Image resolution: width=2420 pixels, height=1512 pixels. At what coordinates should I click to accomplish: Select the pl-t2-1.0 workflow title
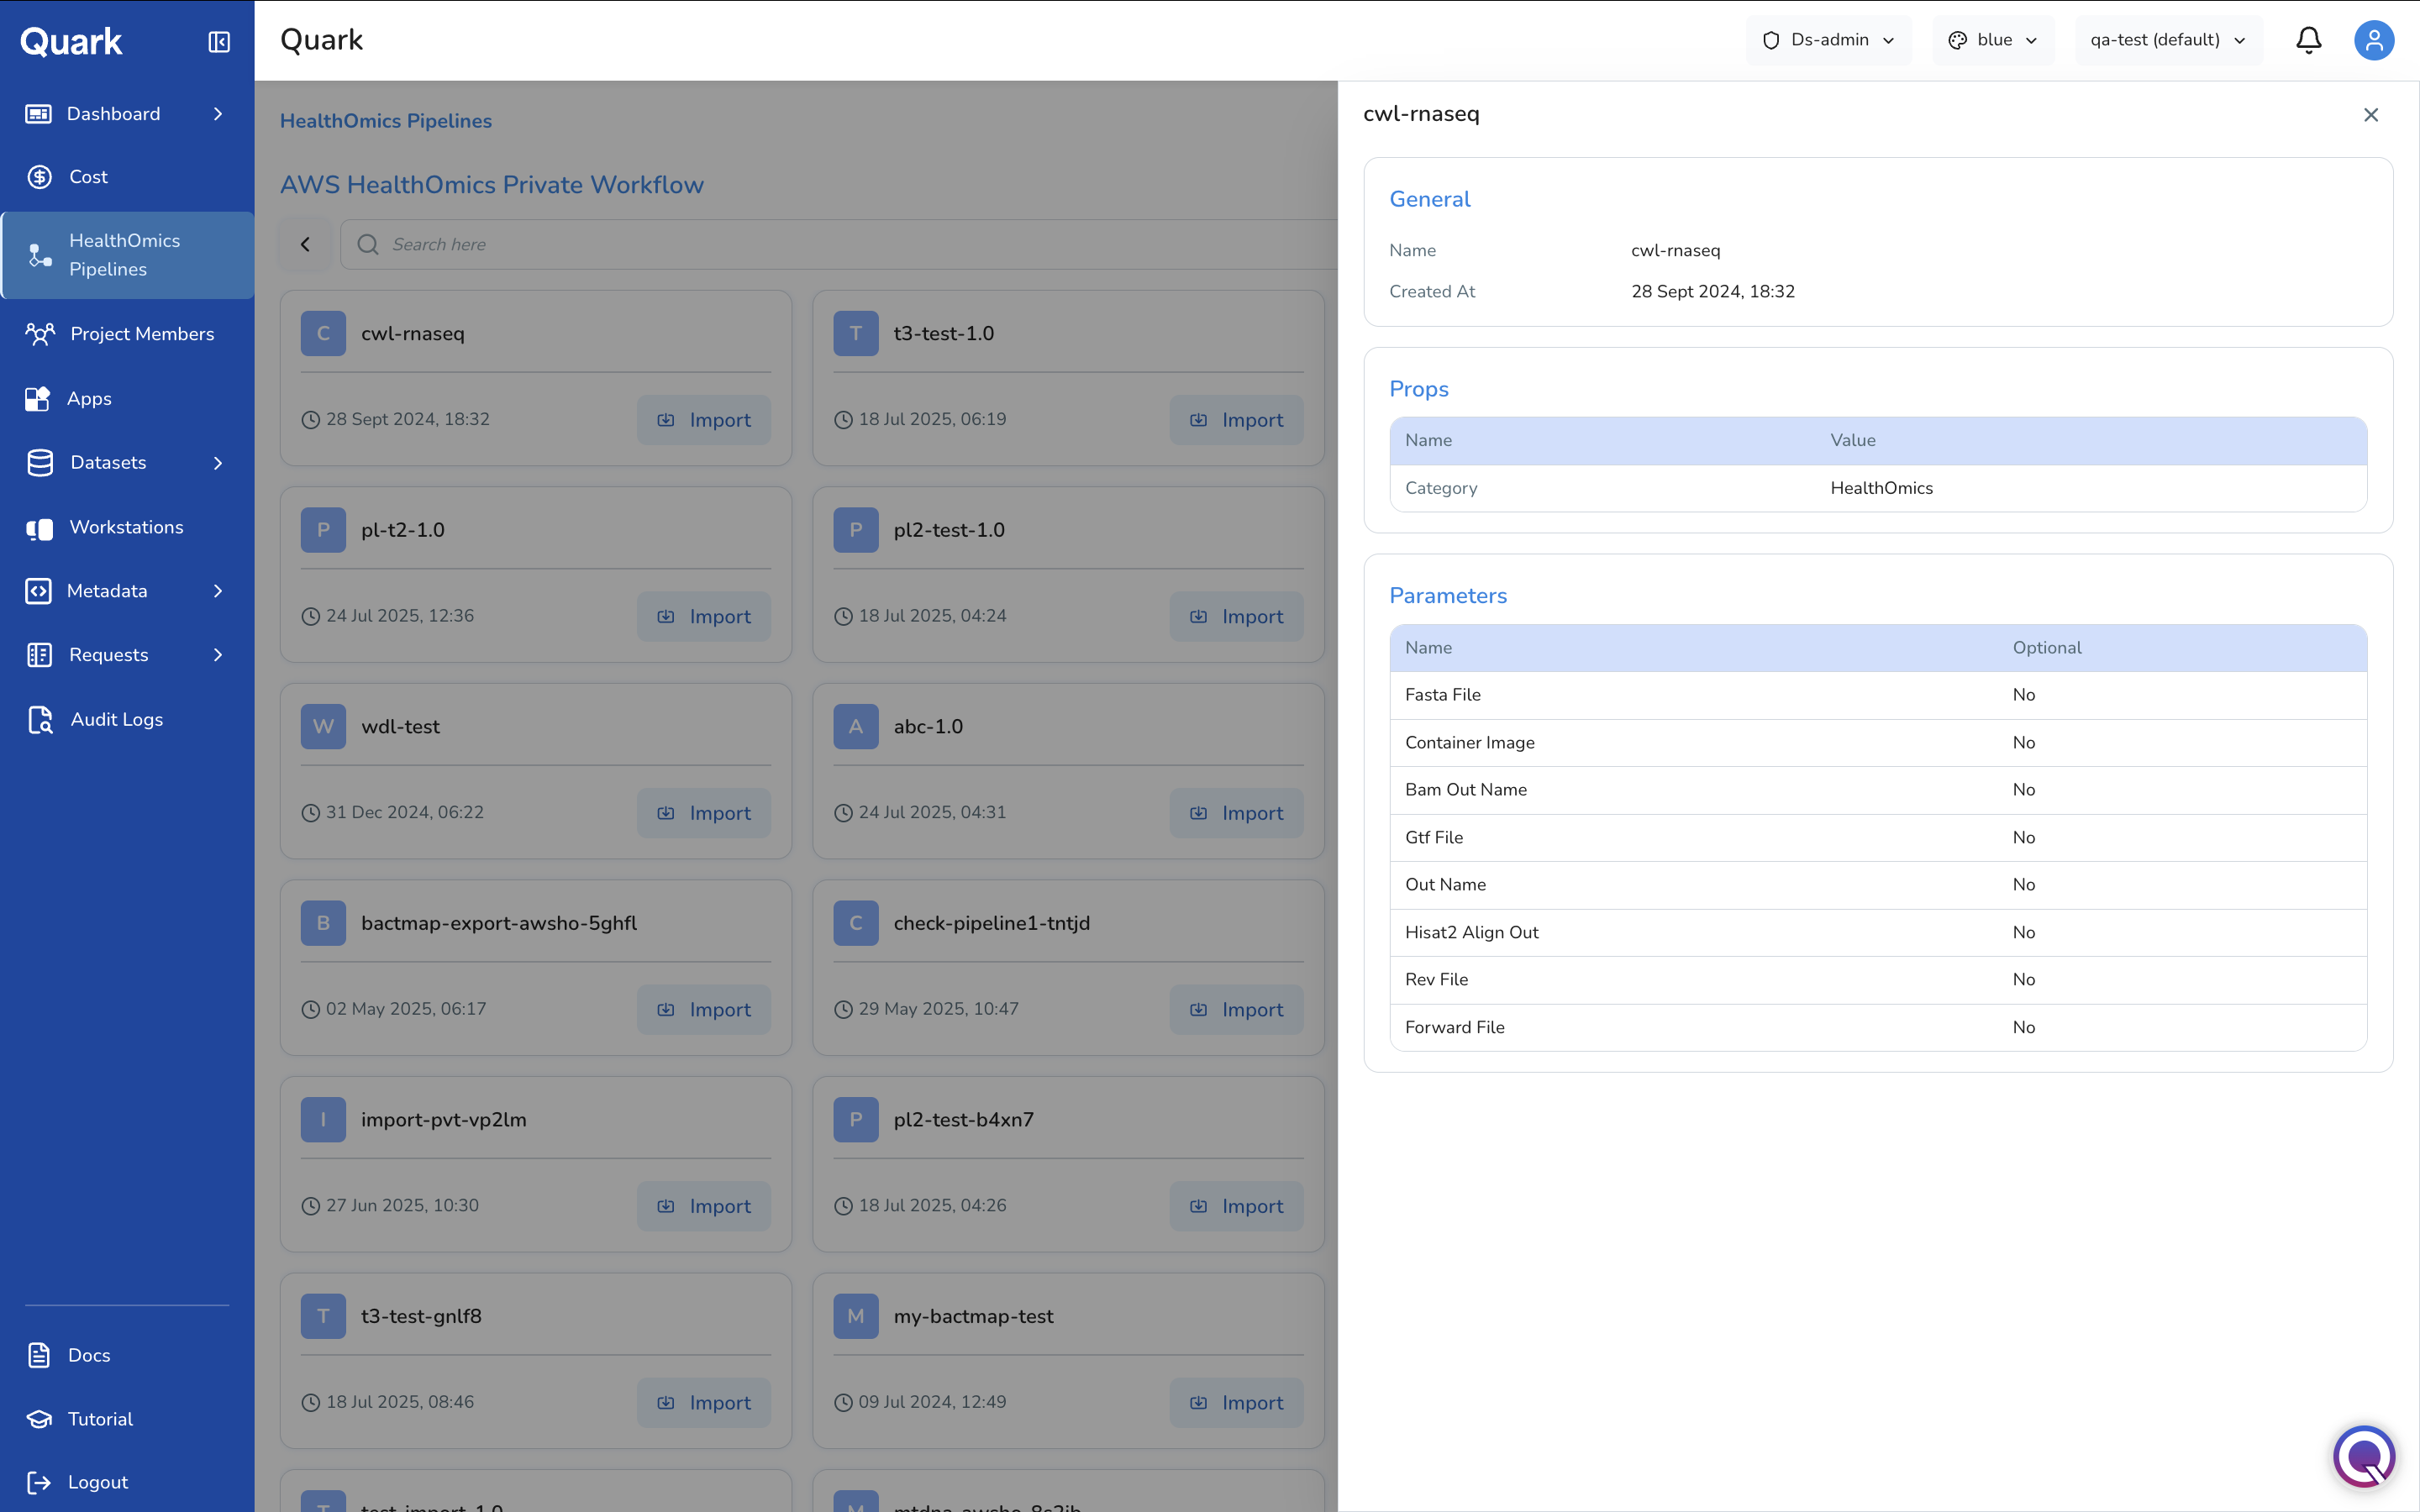(x=403, y=530)
